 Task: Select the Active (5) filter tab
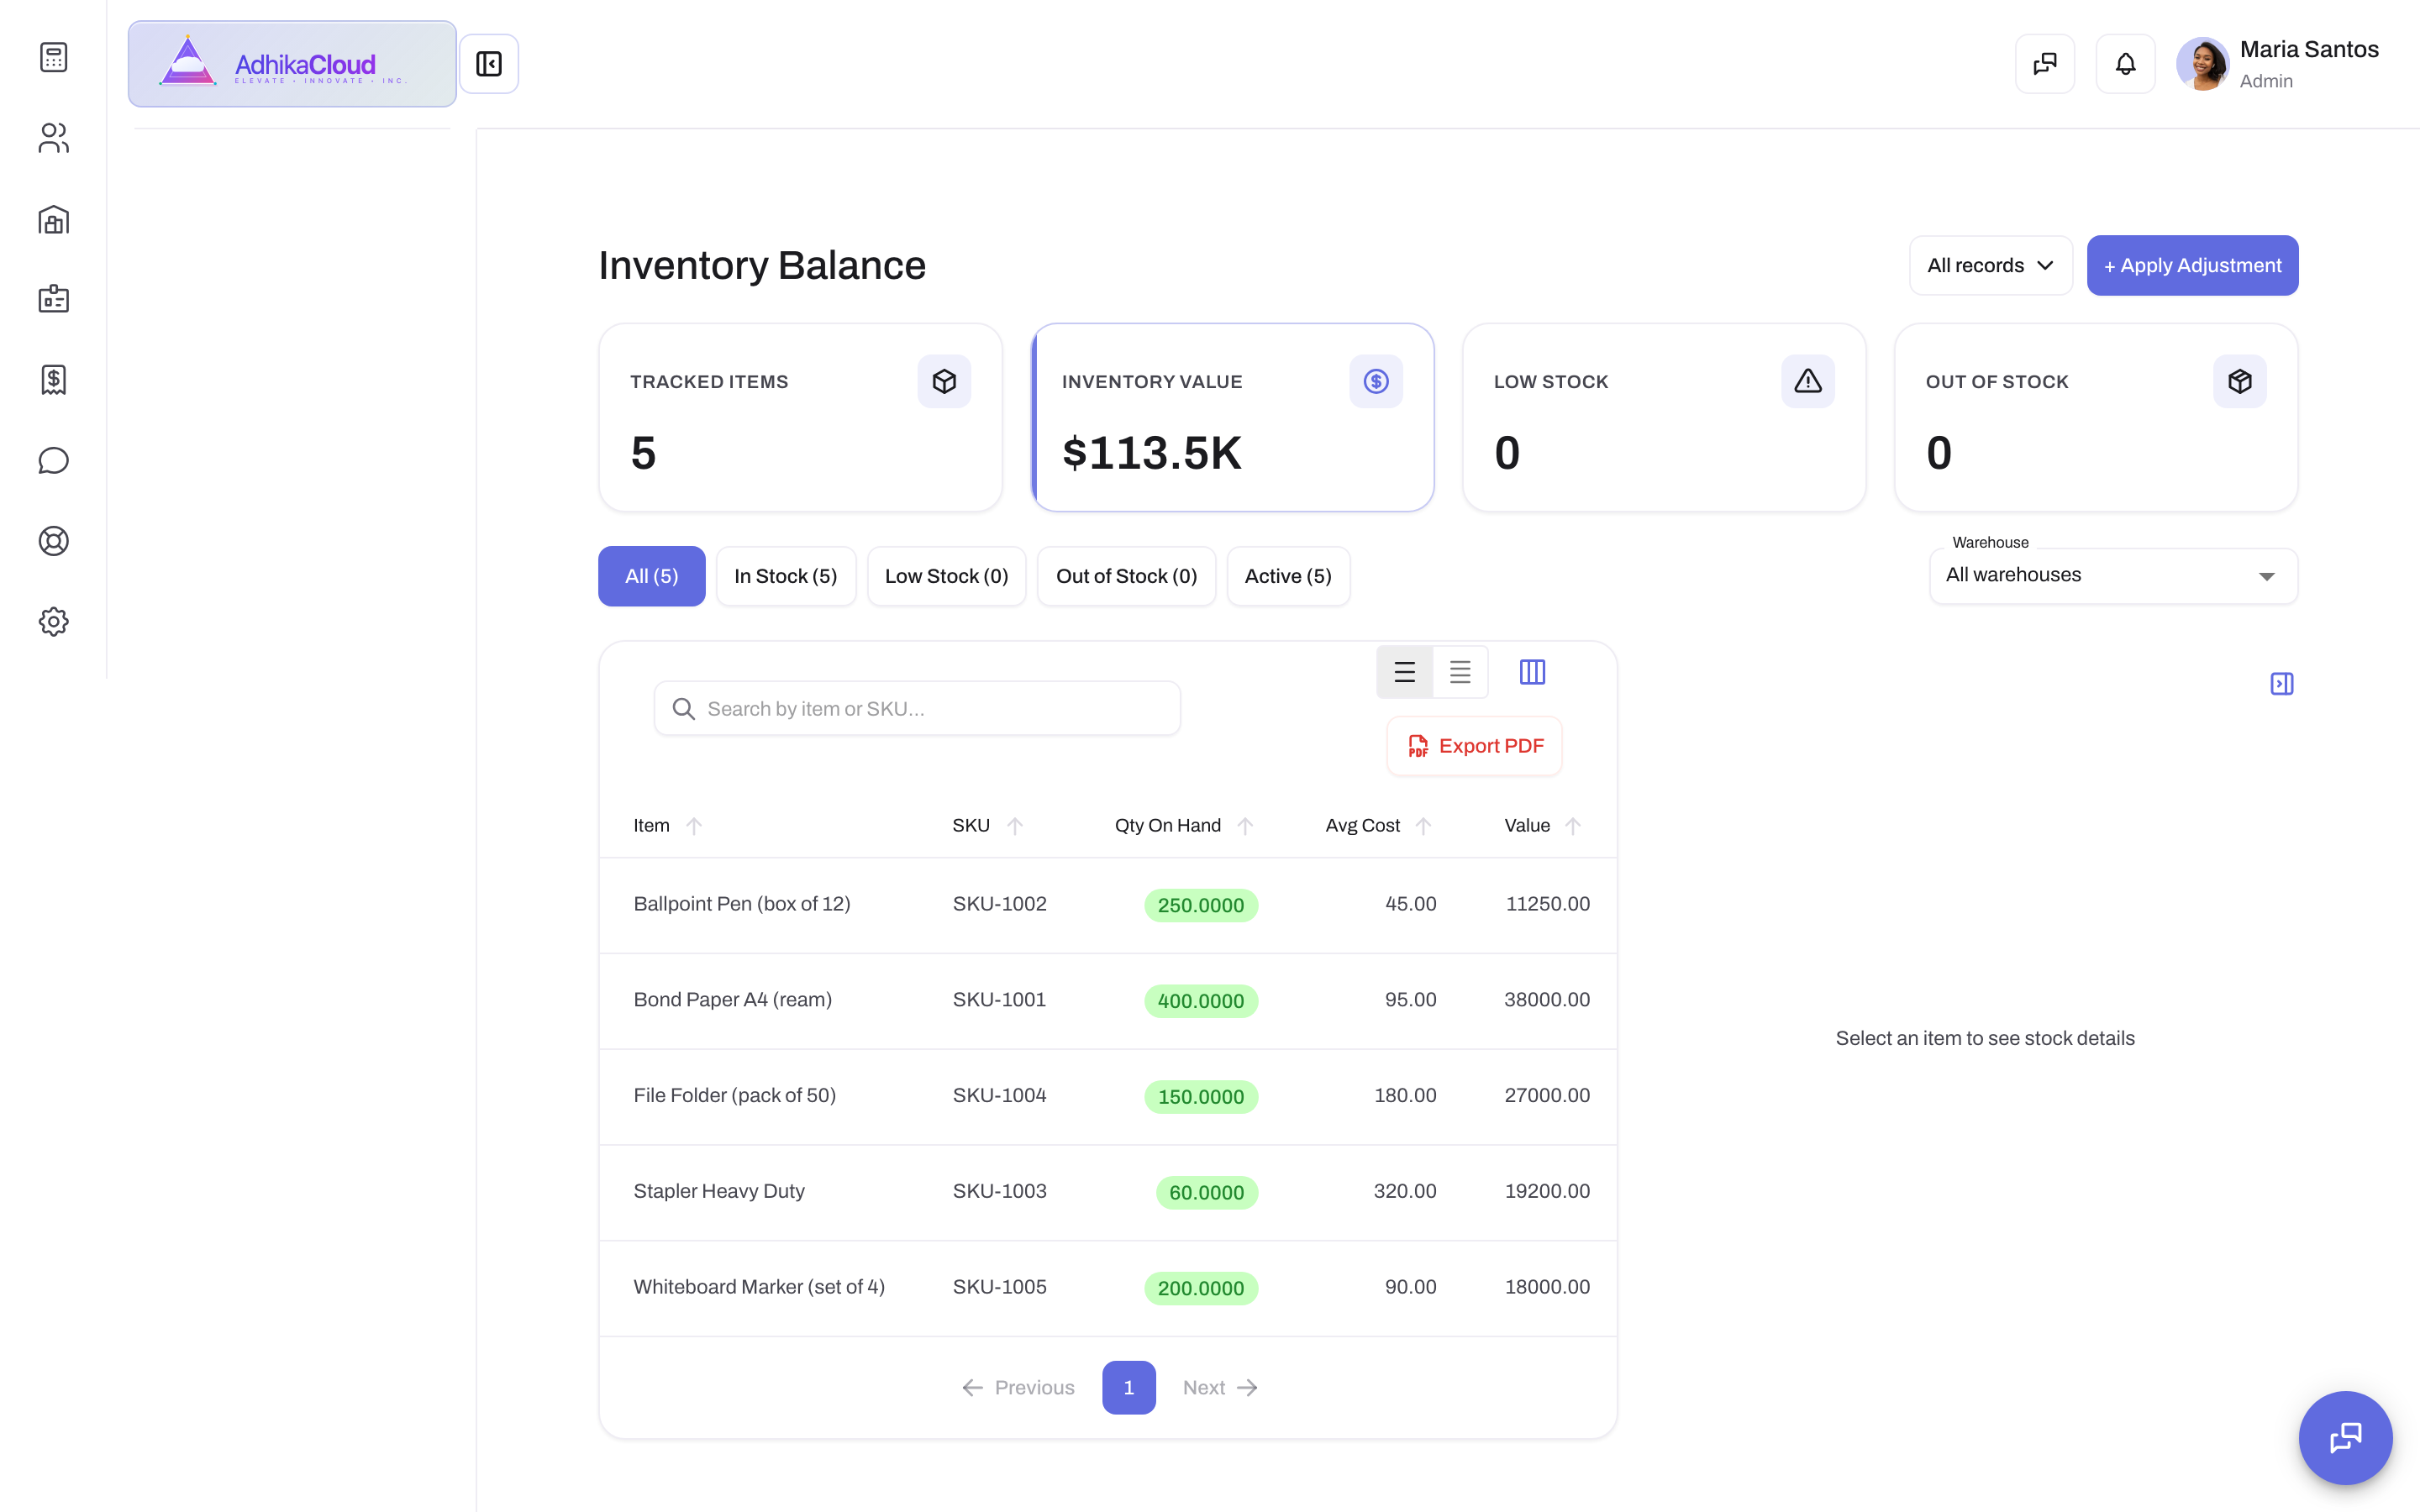[1288, 576]
